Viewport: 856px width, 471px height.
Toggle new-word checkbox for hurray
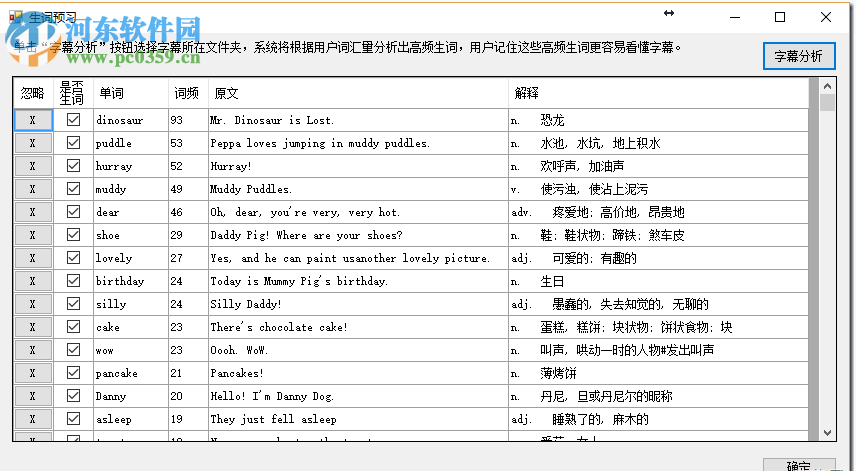[73, 165]
